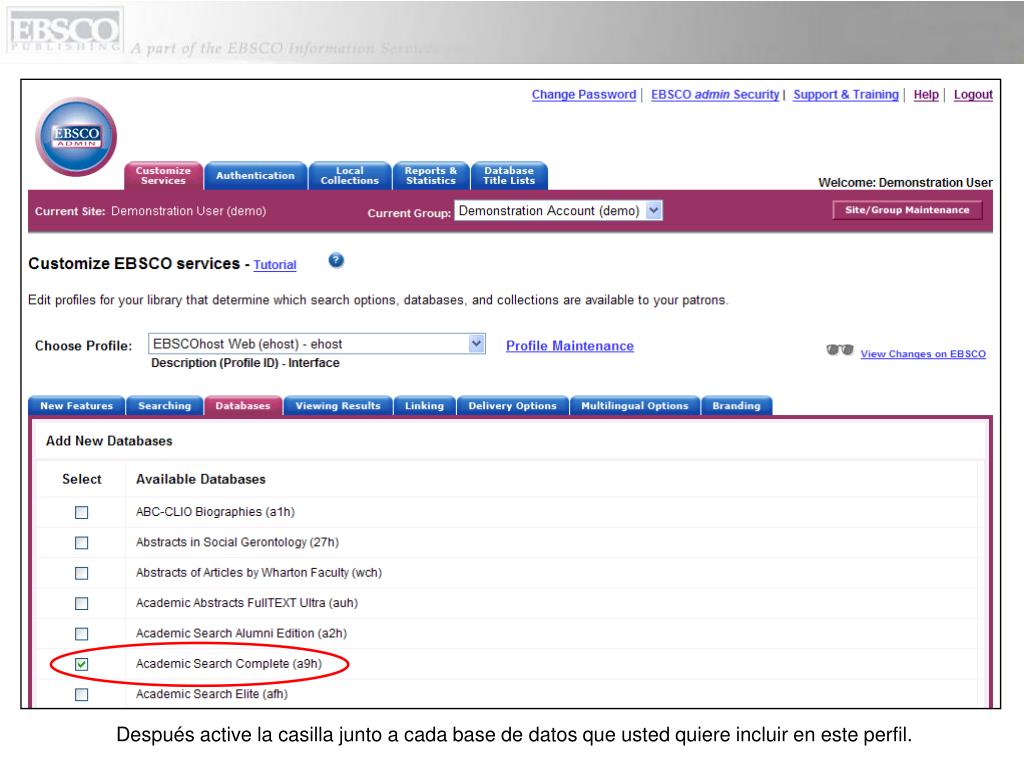This screenshot has width=1024, height=768.
Task: Open the Help link
Action: 926,95
